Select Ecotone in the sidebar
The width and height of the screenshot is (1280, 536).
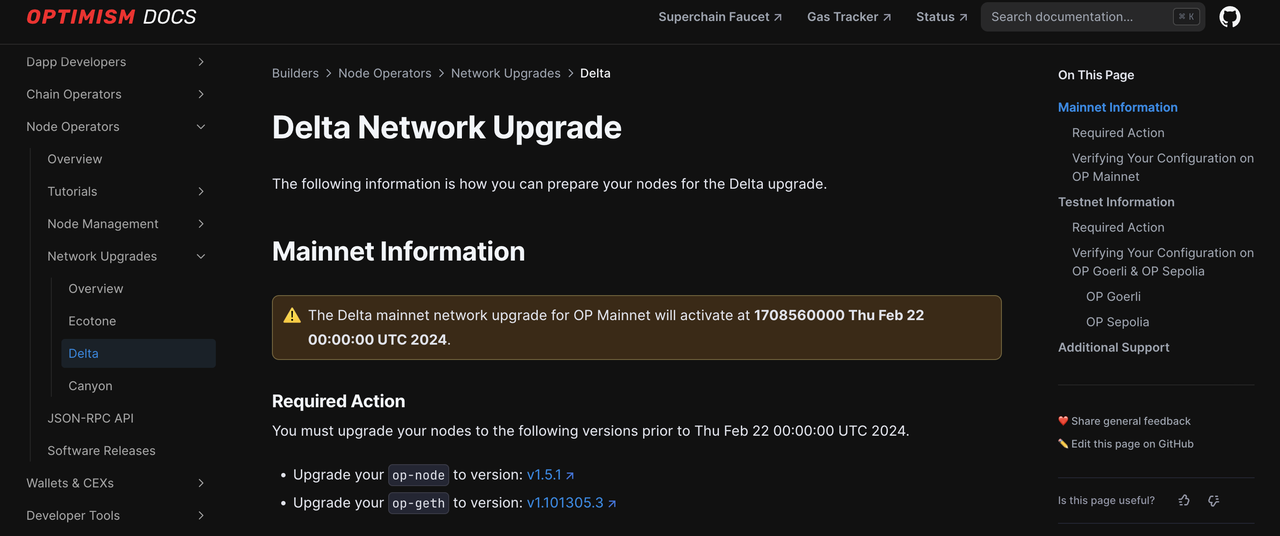pyautogui.click(x=92, y=321)
